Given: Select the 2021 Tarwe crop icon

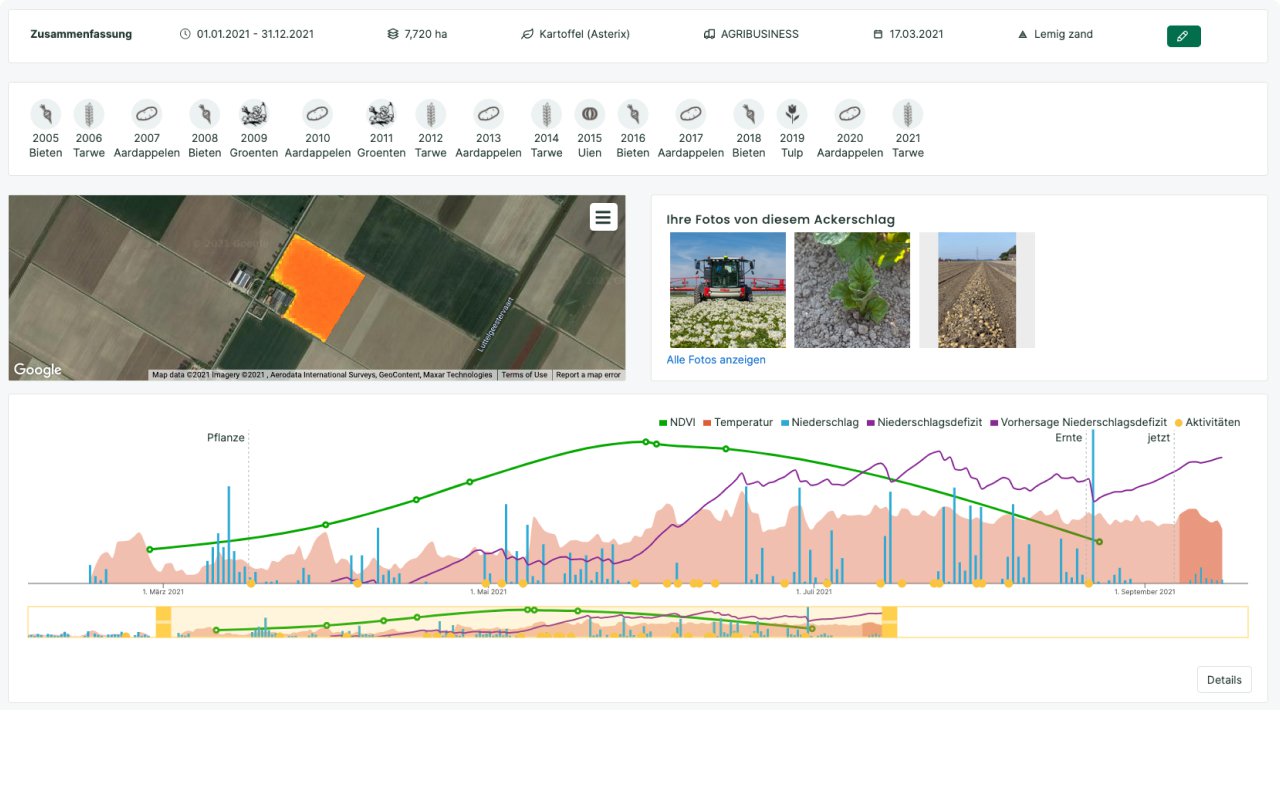Looking at the screenshot, I should (x=908, y=115).
